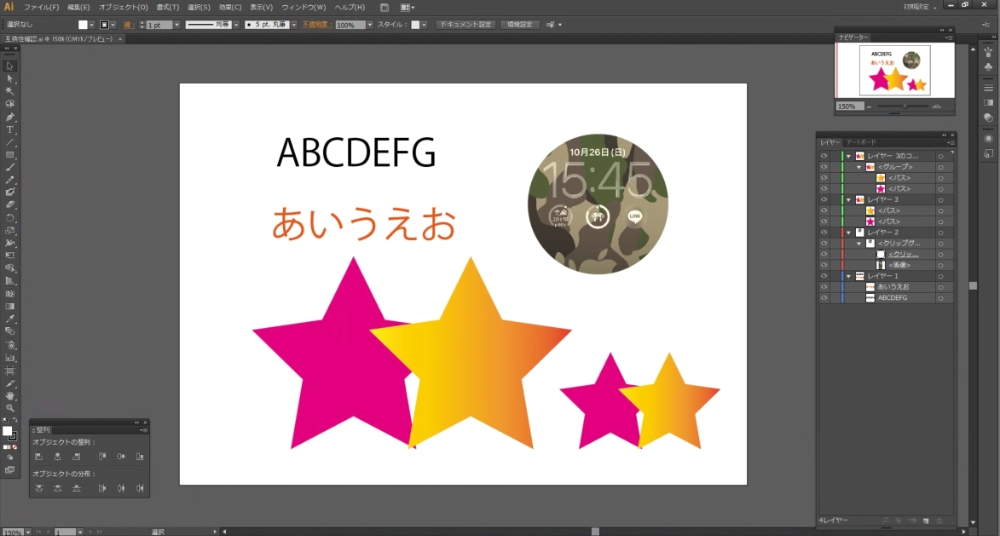The height and width of the screenshot is (536, 1000).
Task: Select the Selection arrow tool
Action: point(10,65)
